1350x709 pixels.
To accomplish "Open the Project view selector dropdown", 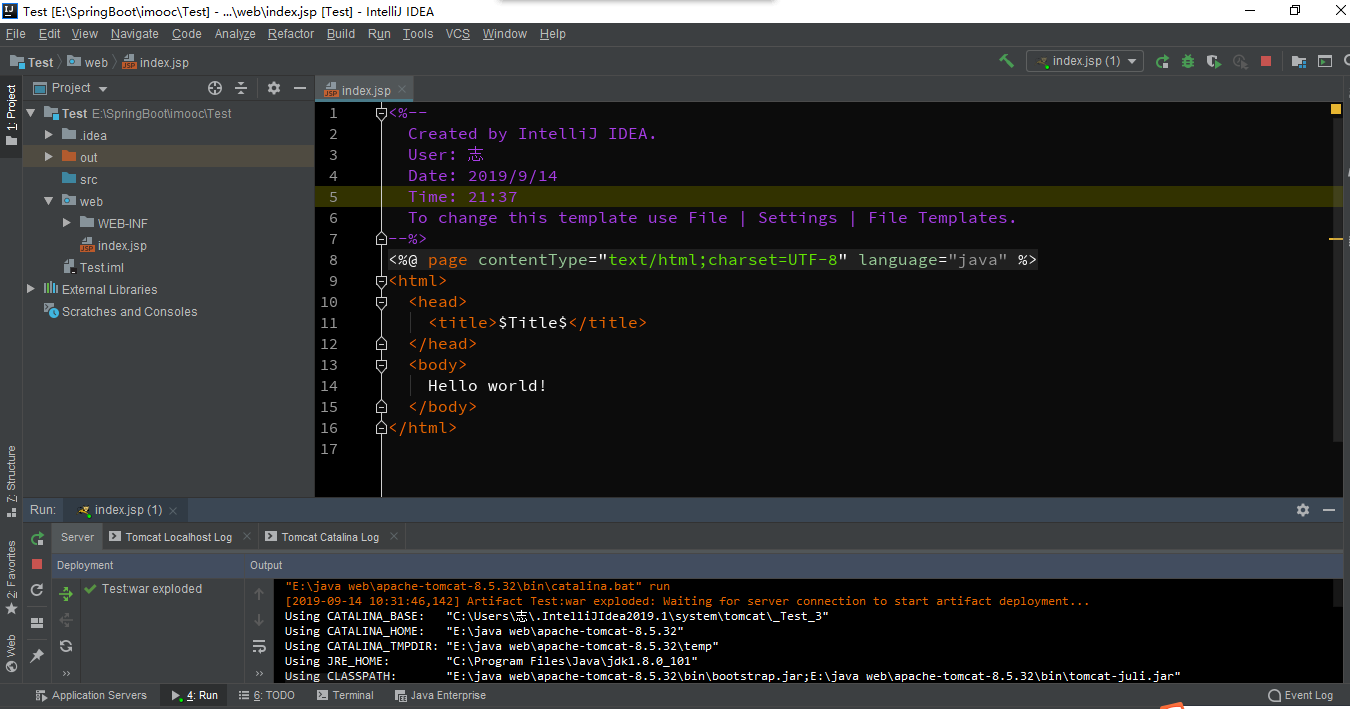I will click(70, 88).
